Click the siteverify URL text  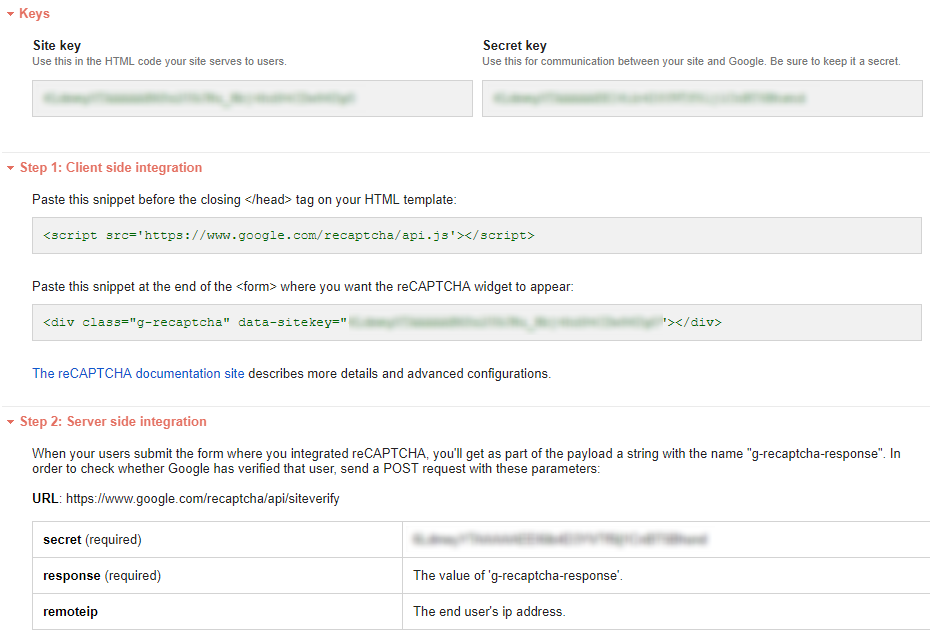click(x=203, y=498)
